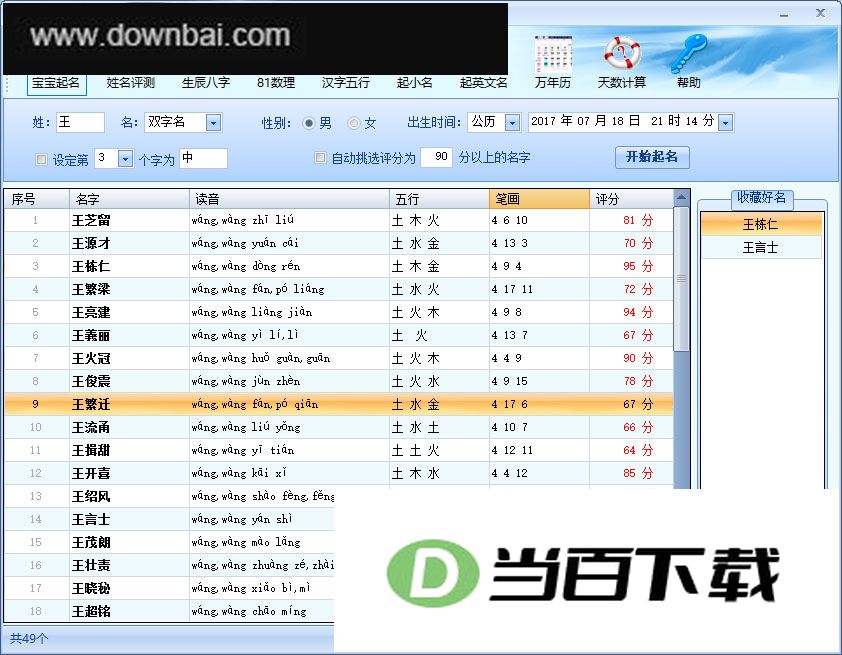842x655 pixels.
Task: Select the name row 王超铭
Action: click(x=169, y=611)
